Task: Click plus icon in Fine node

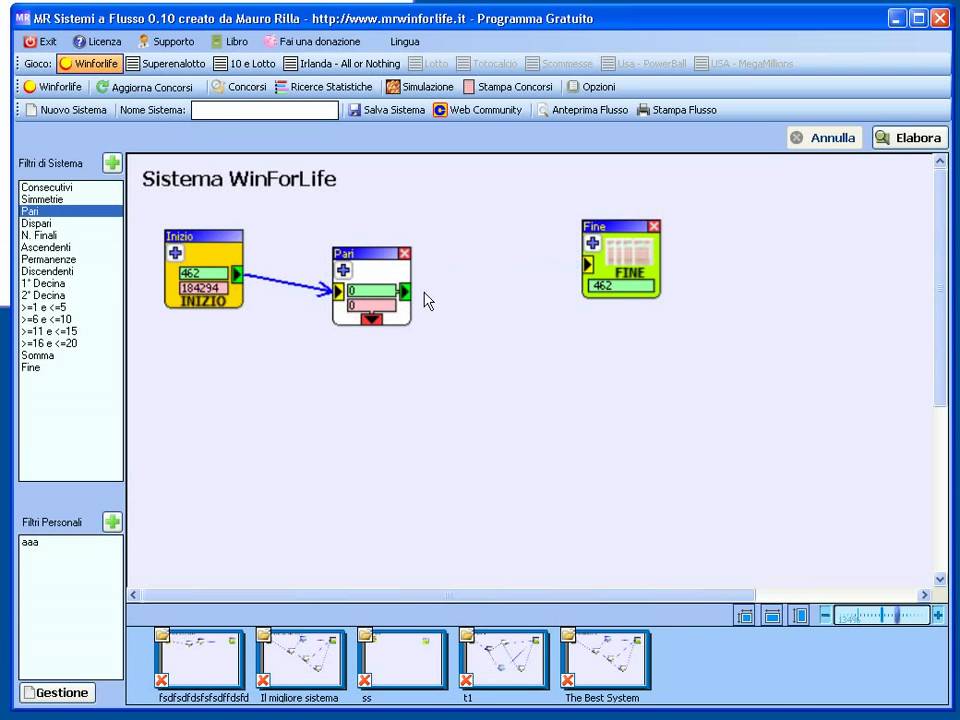Action: [x=593, y=243]
